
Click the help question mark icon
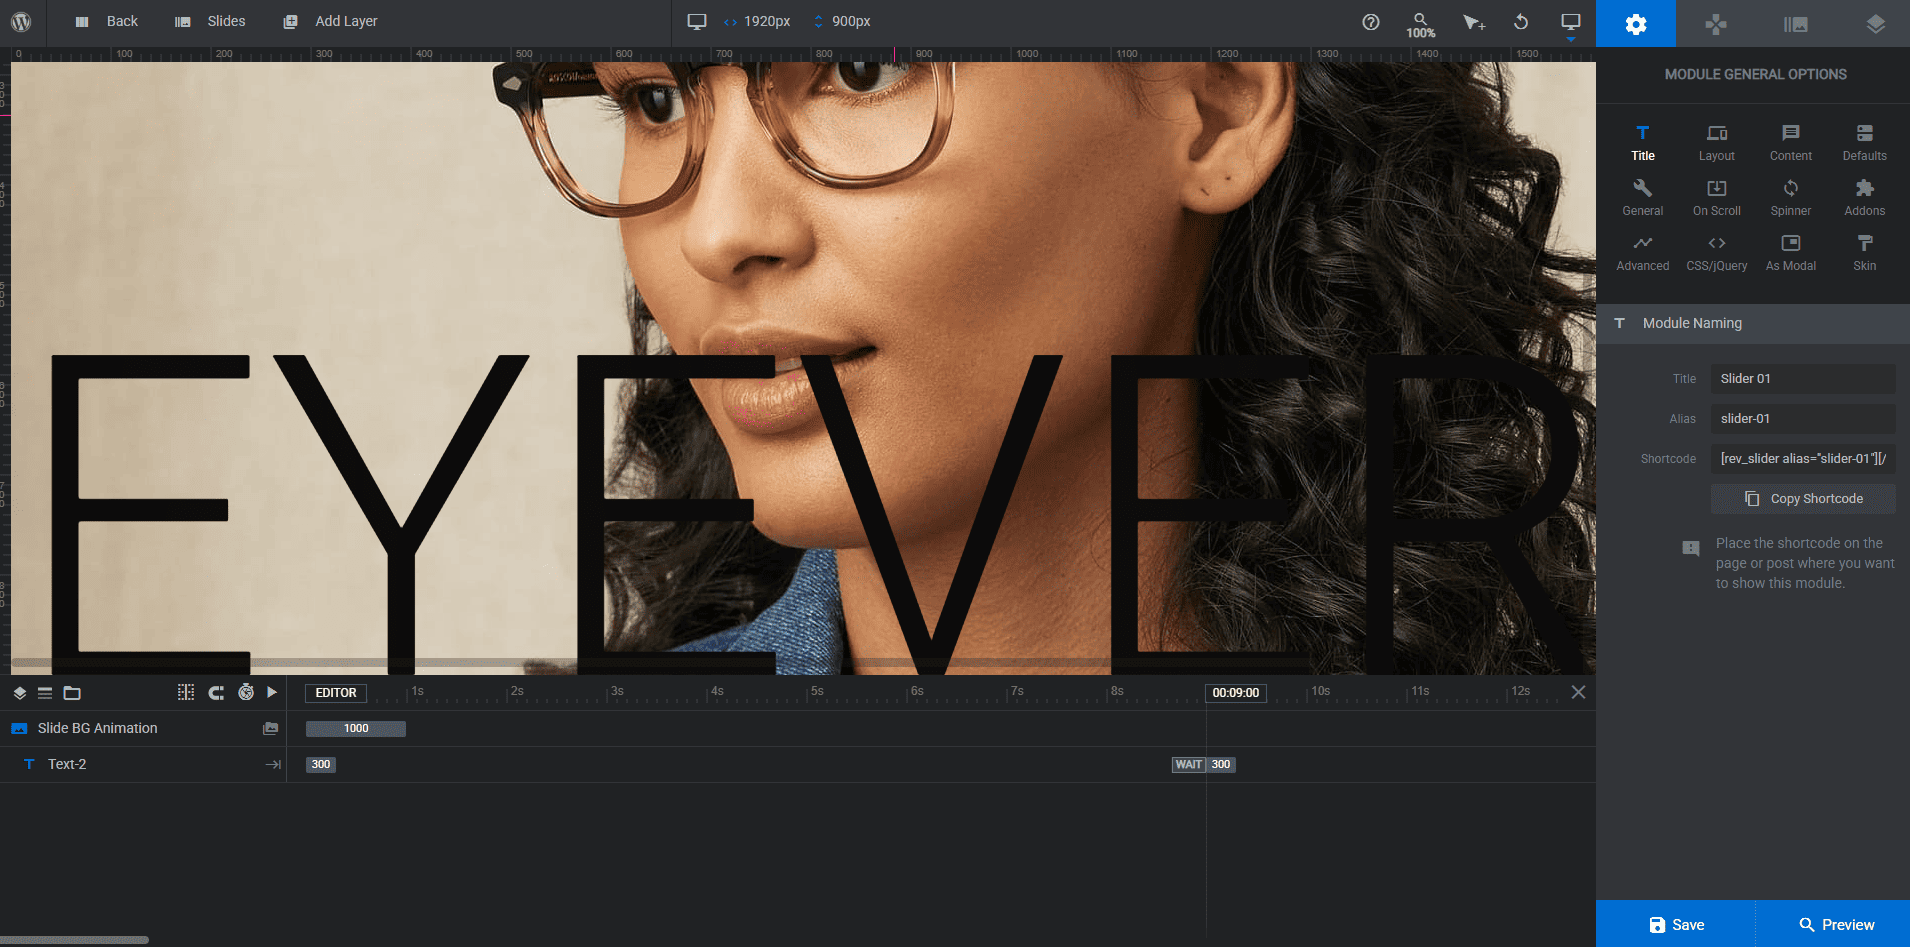pos(1371,22)
